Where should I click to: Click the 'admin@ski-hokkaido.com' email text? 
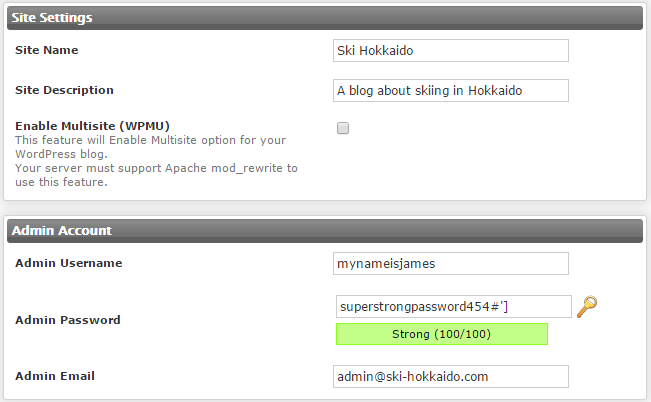tap(413, 377)
